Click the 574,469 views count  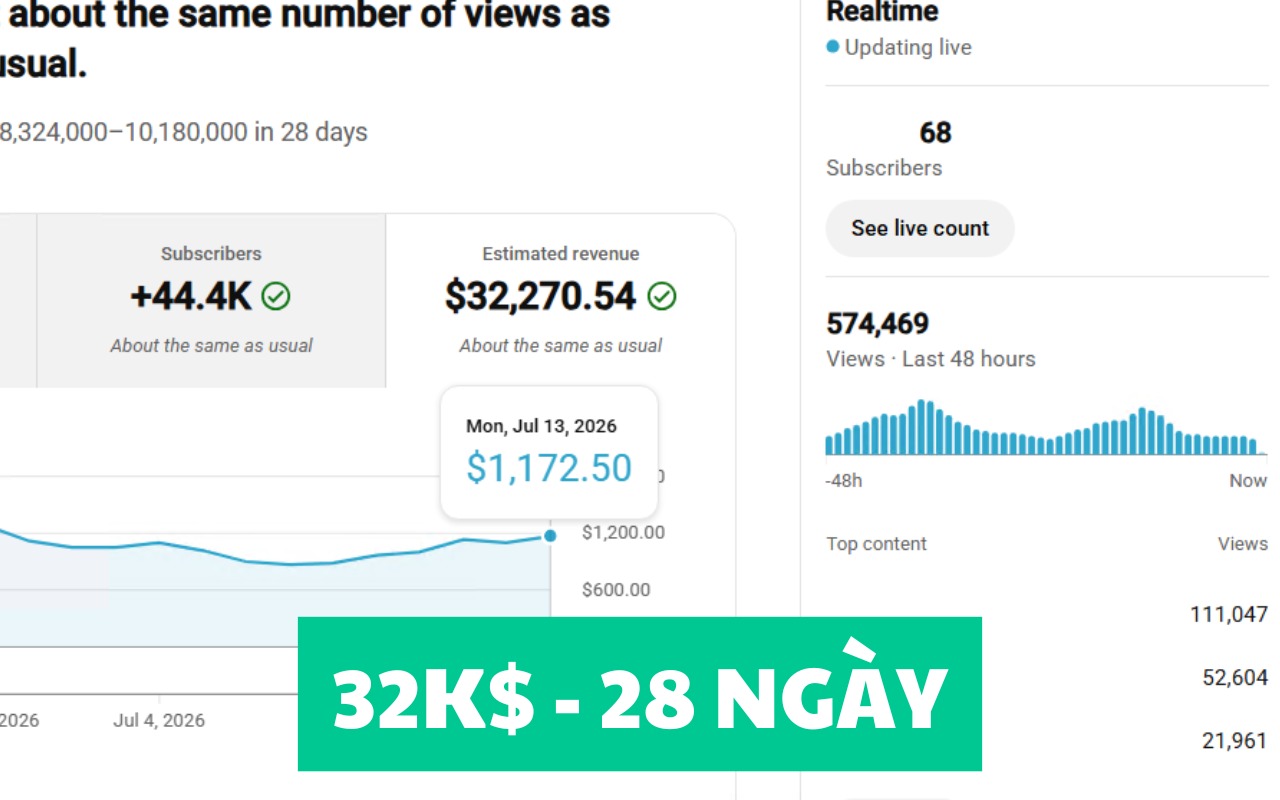pyautogui.click(x=878, y=323)
